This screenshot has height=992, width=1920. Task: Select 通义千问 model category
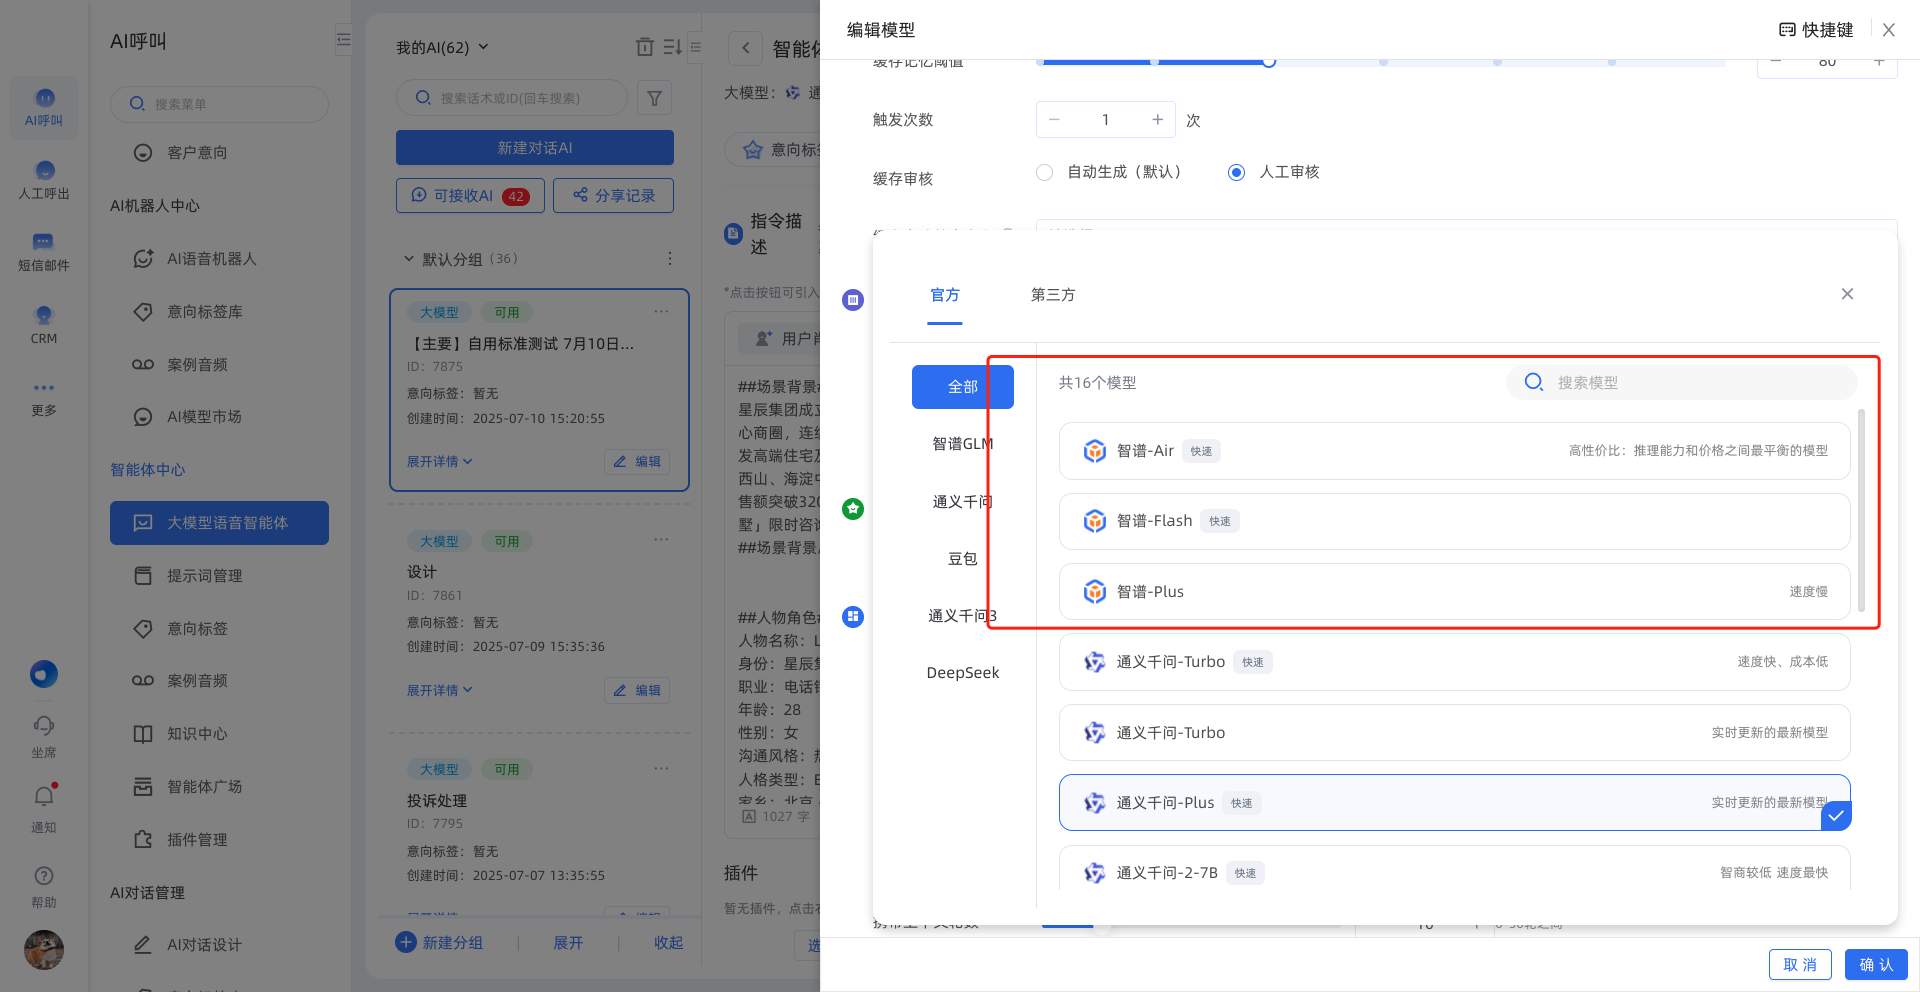(963, 502)
